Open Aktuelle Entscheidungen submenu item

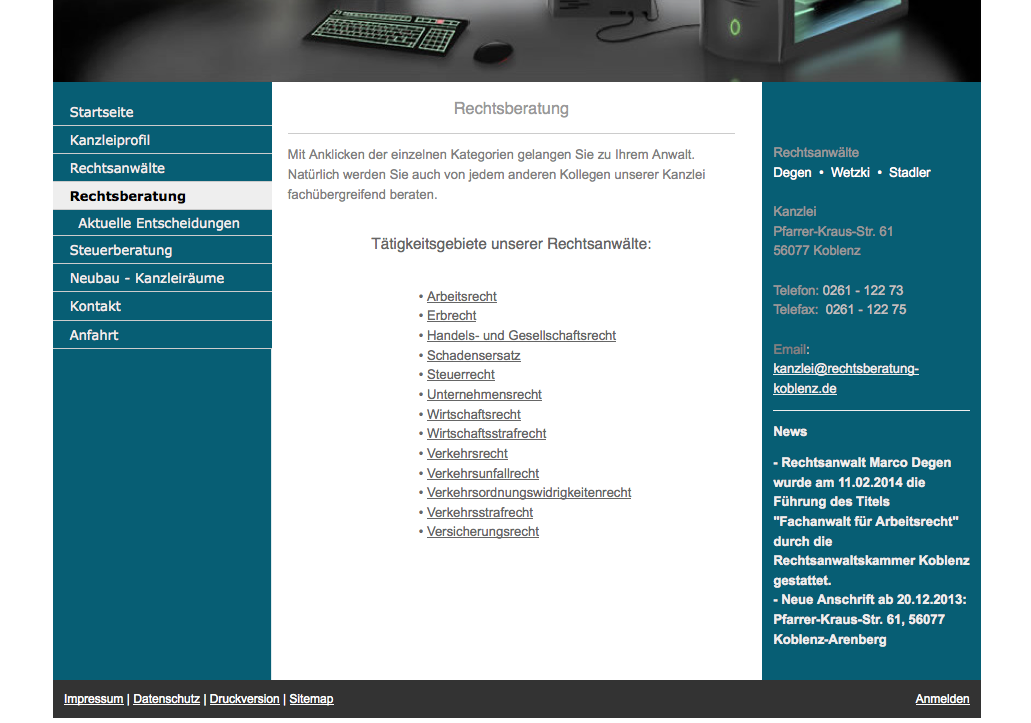coord(162,223)
